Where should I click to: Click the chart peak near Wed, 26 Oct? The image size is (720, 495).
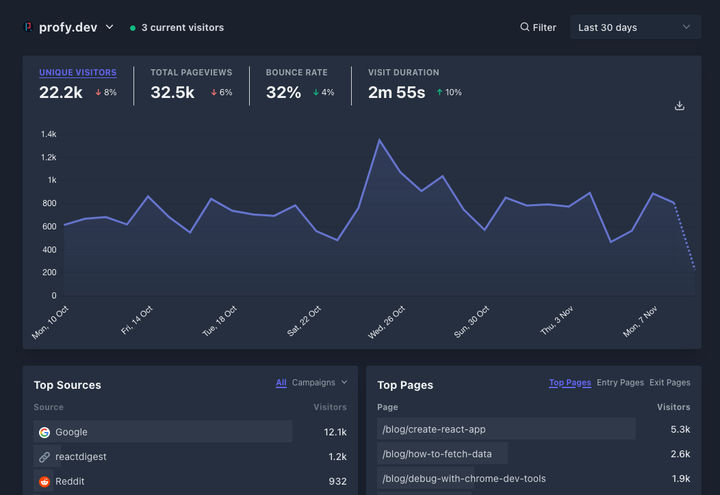pos(379,140)
